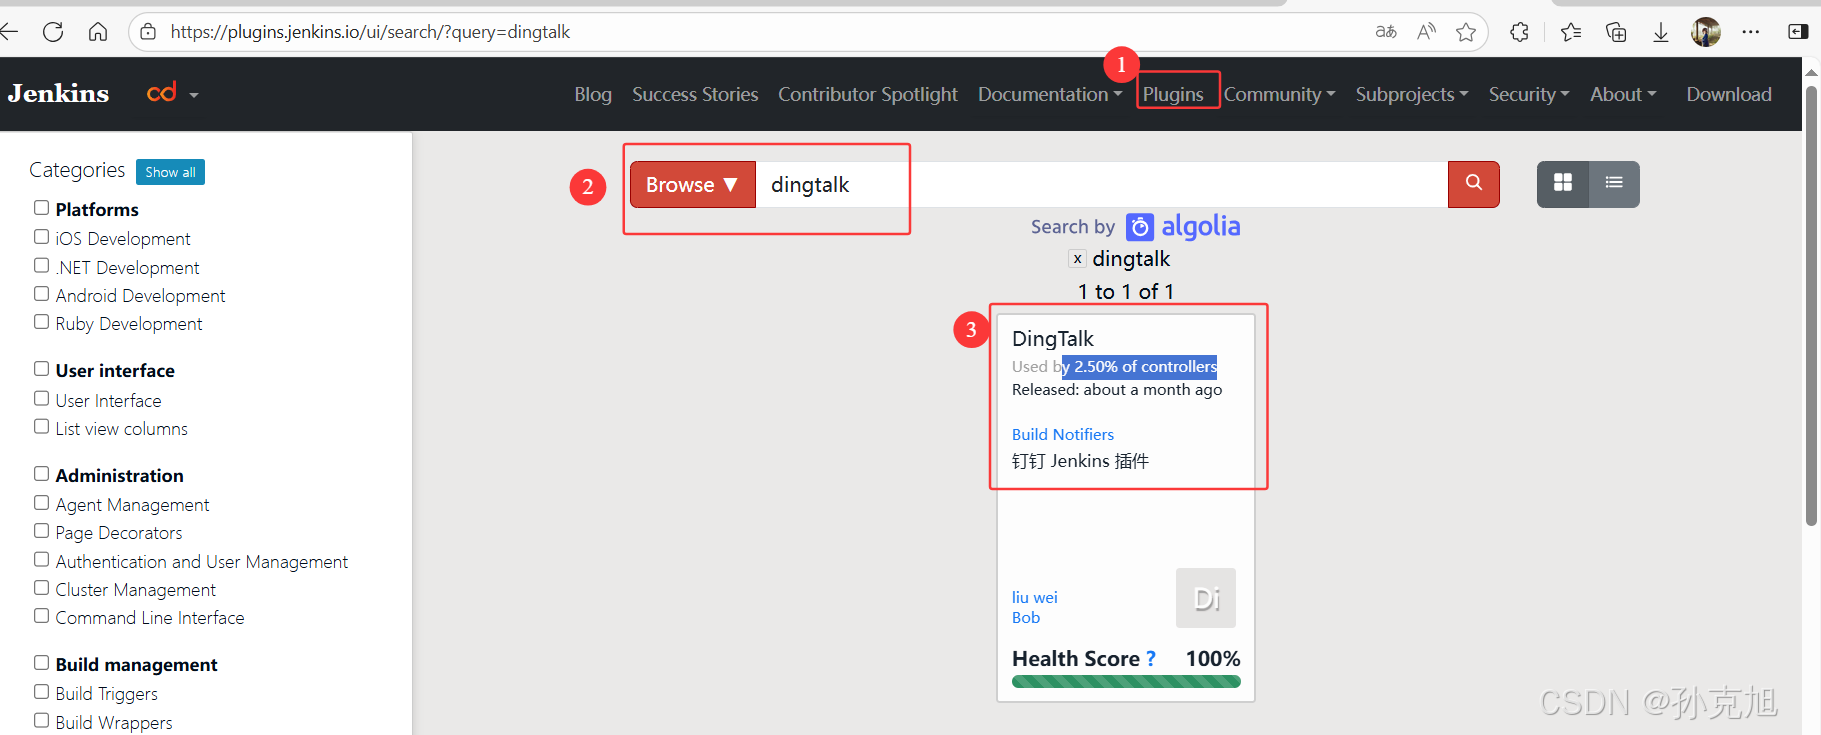
Task: Open the Security dropdown menu
Action: pos(1529,94)
